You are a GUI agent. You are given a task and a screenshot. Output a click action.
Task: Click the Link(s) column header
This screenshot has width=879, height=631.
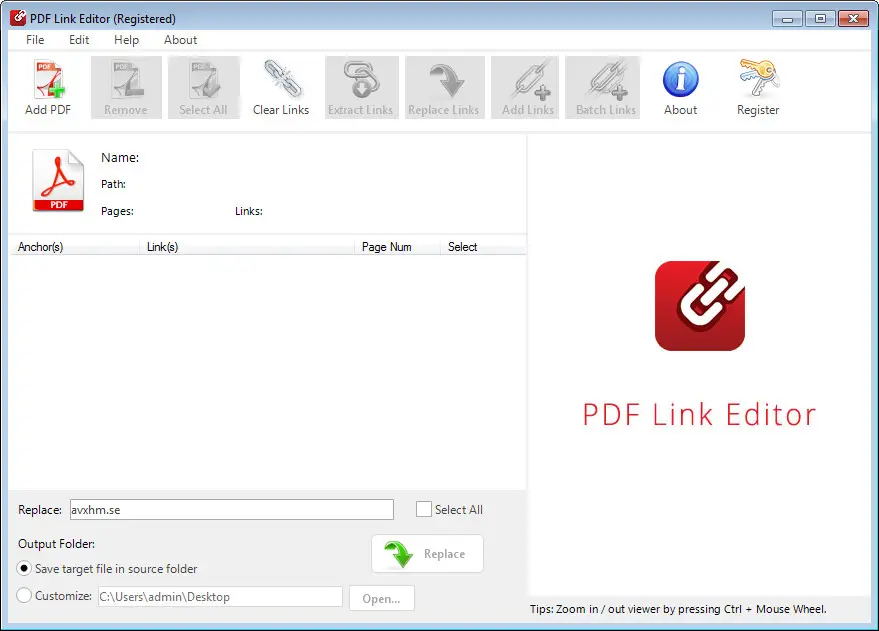(247, 247)
